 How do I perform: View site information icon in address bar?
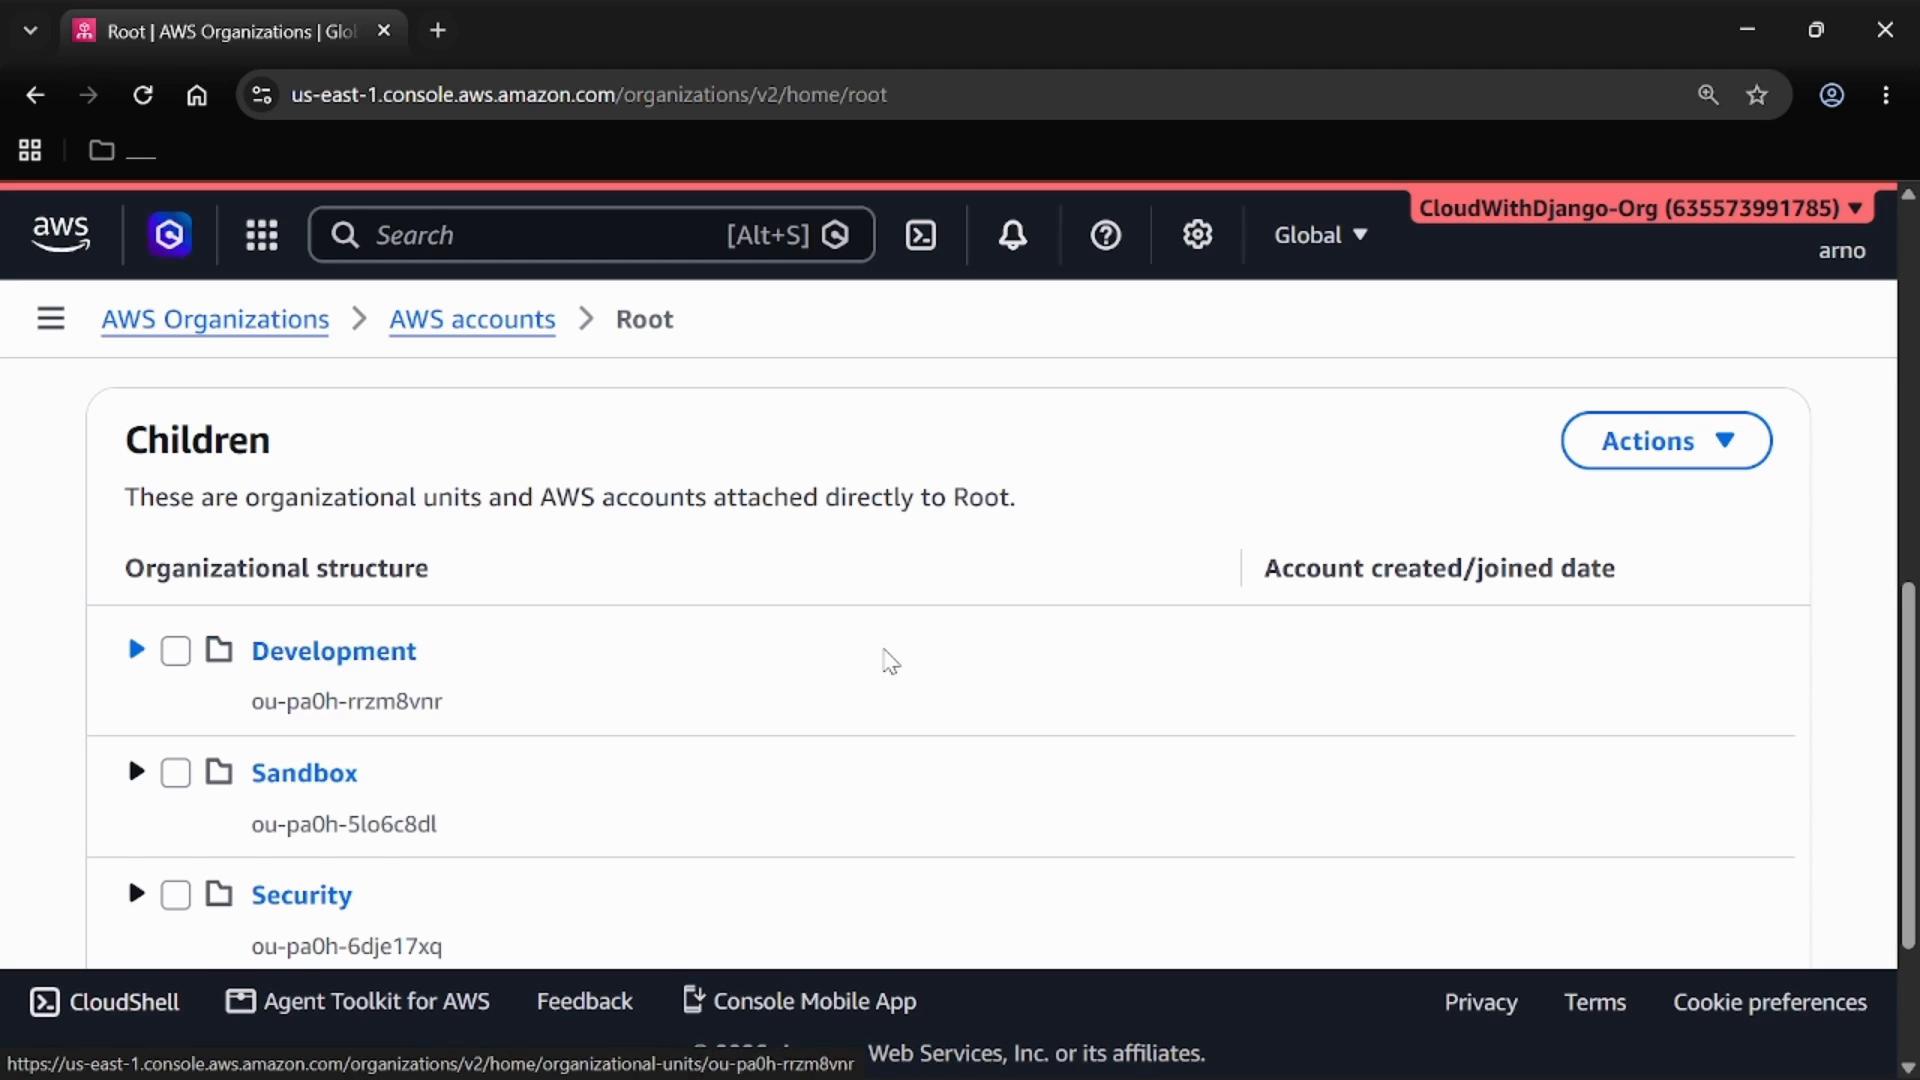click(x=262, y=95)
